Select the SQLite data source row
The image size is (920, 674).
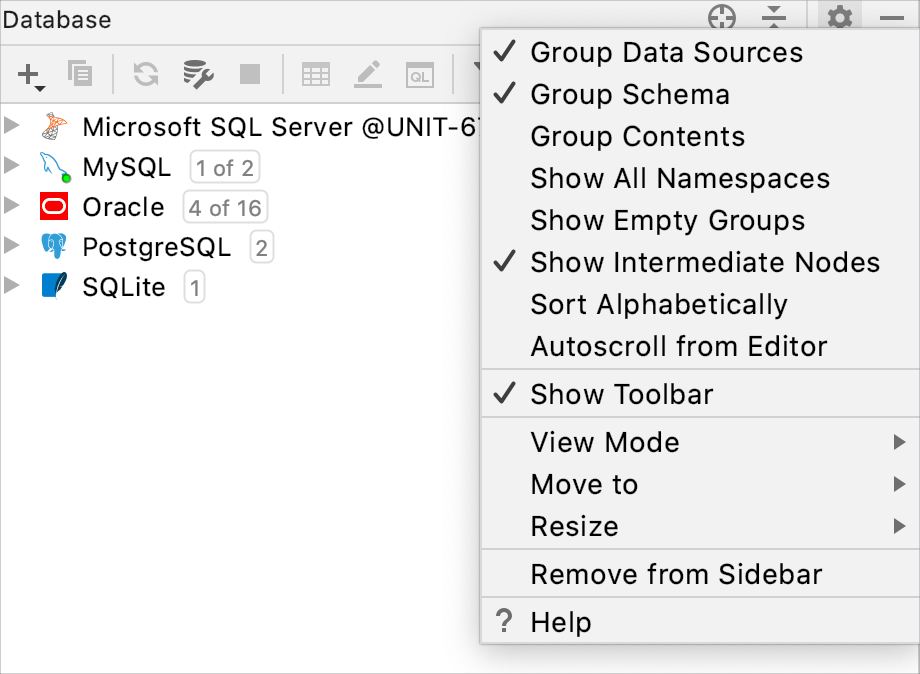(123, 288)
